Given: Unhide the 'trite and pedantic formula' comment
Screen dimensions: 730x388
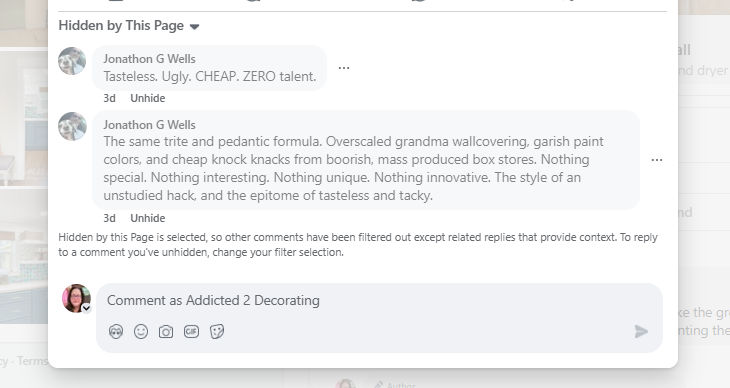Looking at the screenshot, I should coord(148,218).
